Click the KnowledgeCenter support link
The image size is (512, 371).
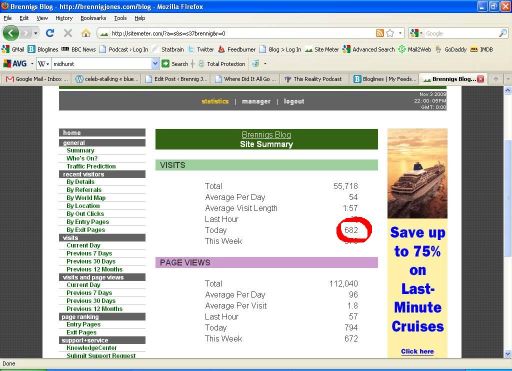pyautogui.click(x=91, y=348)
